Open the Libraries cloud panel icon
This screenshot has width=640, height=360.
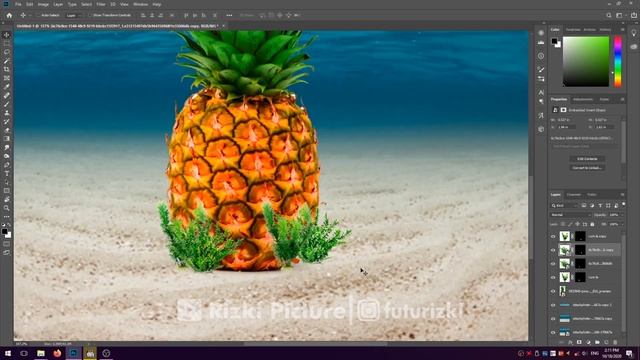tap(633, 47)
